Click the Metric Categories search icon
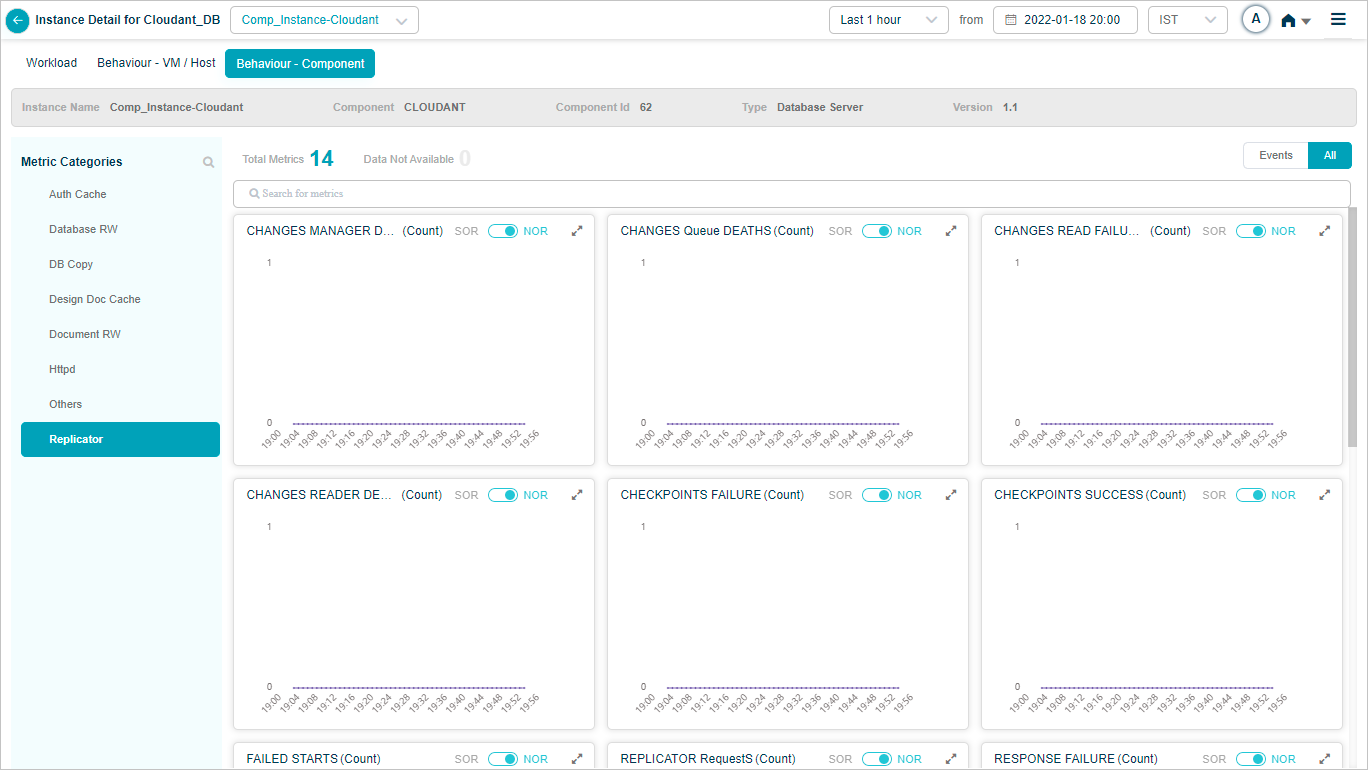1368x770 pixels. point(208,162)
